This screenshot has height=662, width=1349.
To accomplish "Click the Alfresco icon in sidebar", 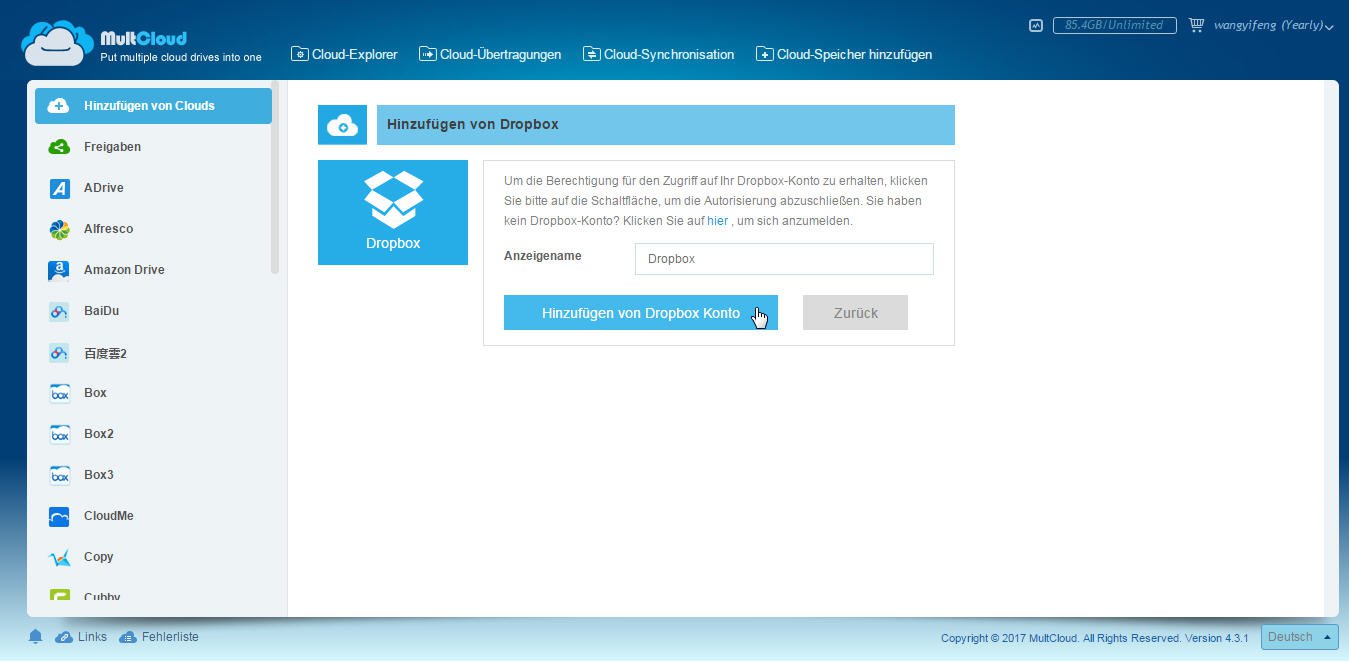I will [59, 229].
